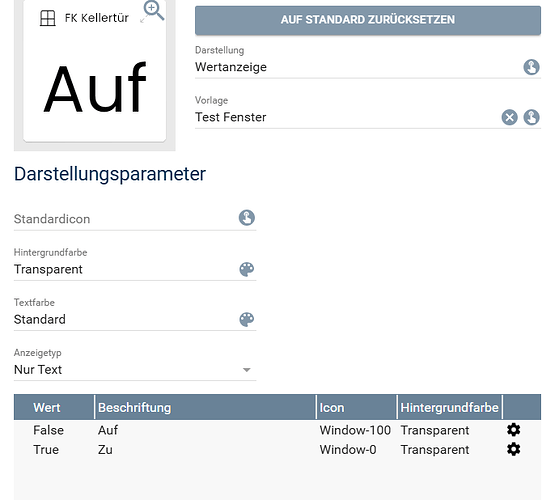559x500 pixels.
Task: Clear the Vorlage Test Fenster with X icon
Action: click(x=509, y=117)
